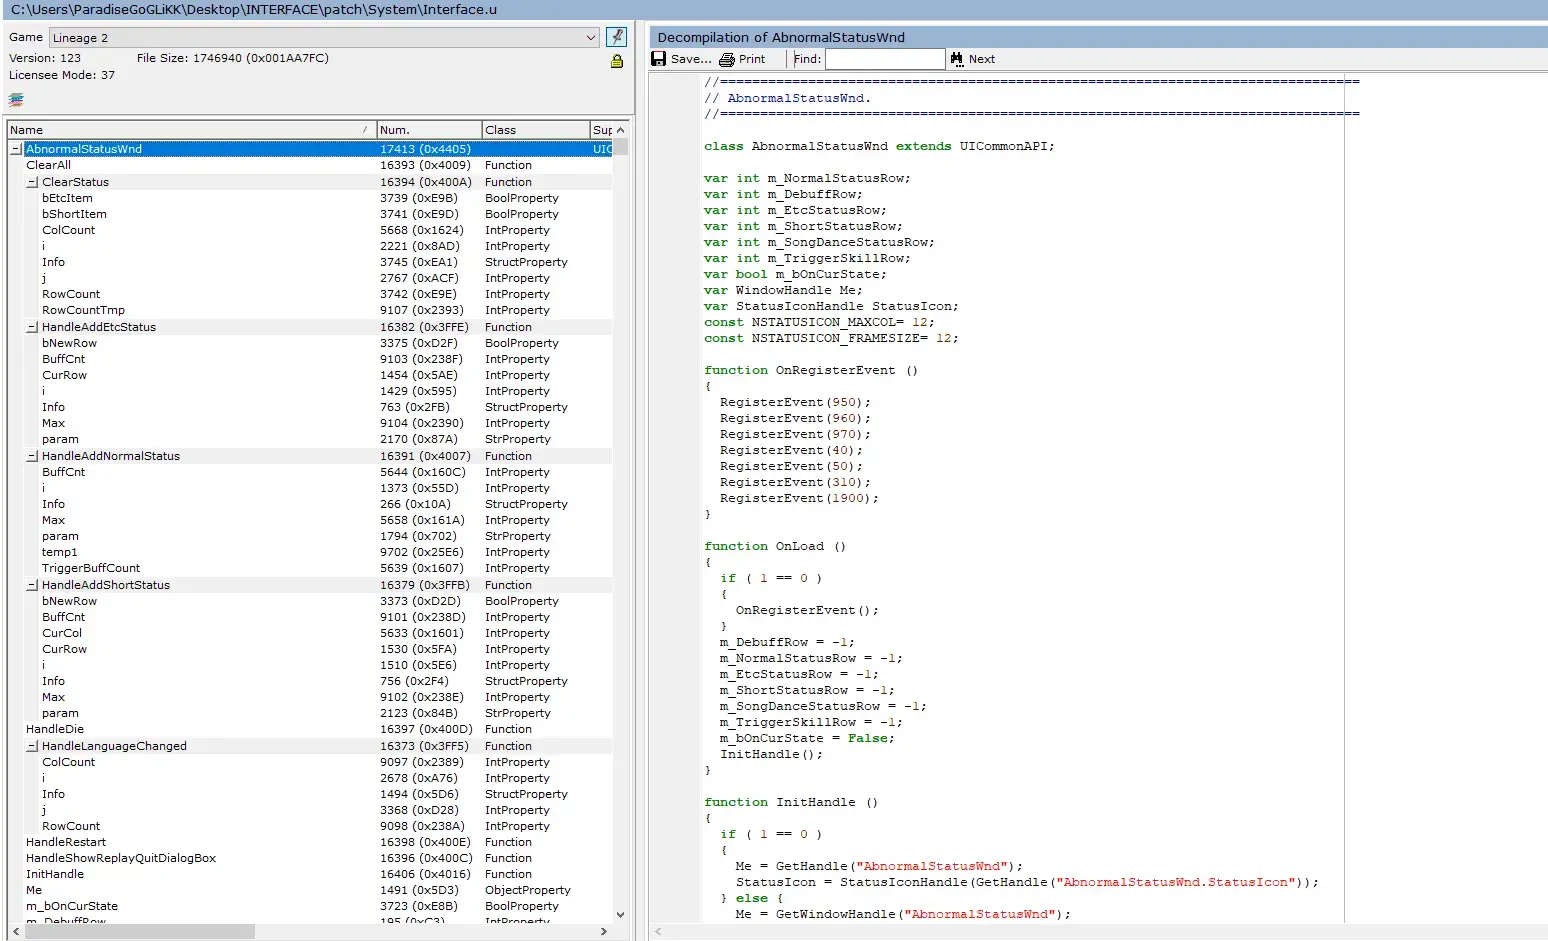Select the bNewRow row with Num. 3375
The height and width of the screenshot is (941, 1548).
click(310, 343)
